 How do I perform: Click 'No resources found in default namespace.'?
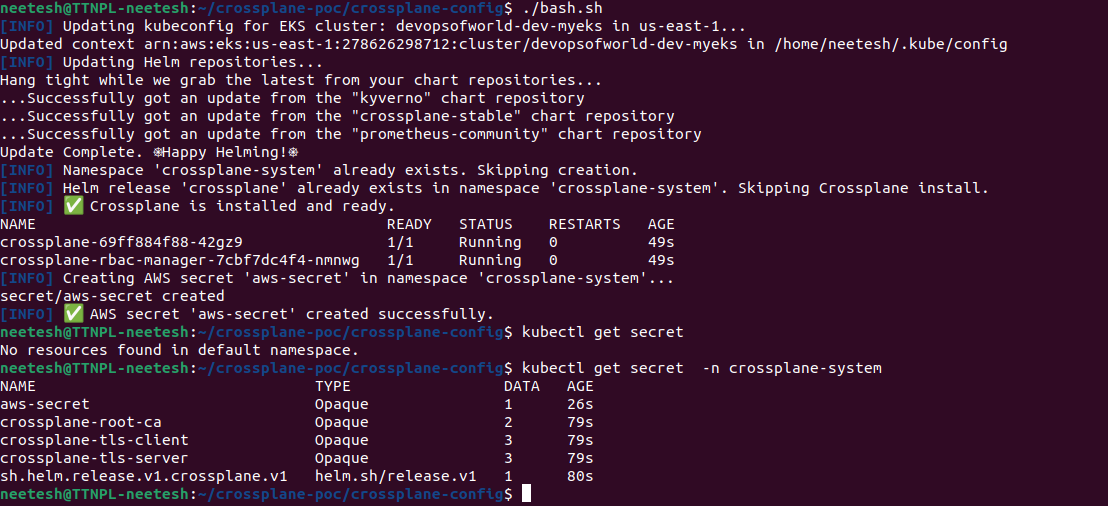click(x=179, y=350)
